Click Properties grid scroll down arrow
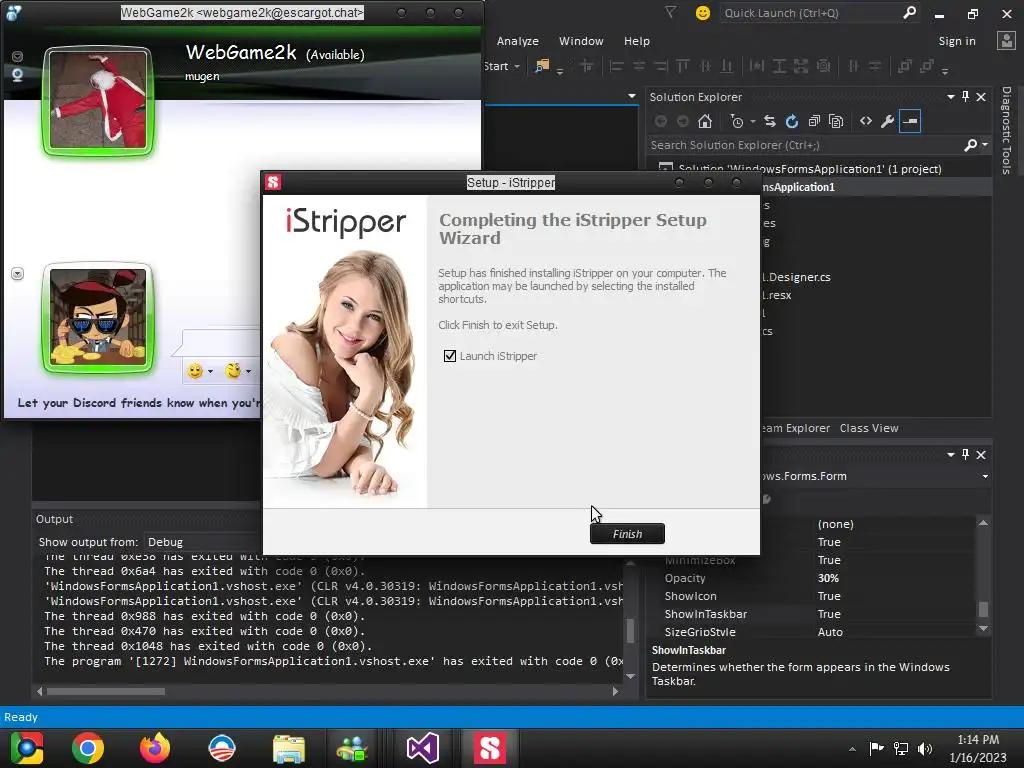Screen dimensions: 1024x768 (983, 629)
